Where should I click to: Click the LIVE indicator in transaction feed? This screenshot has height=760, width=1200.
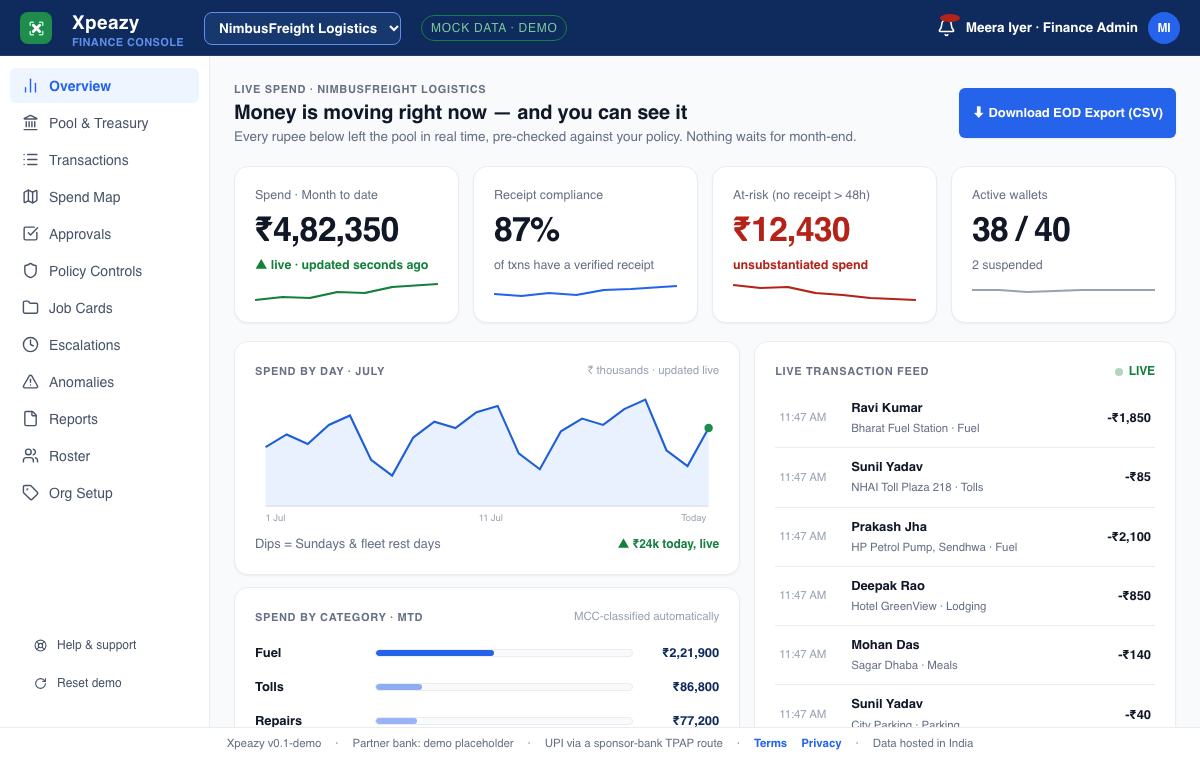click(x=1135, y=371)
